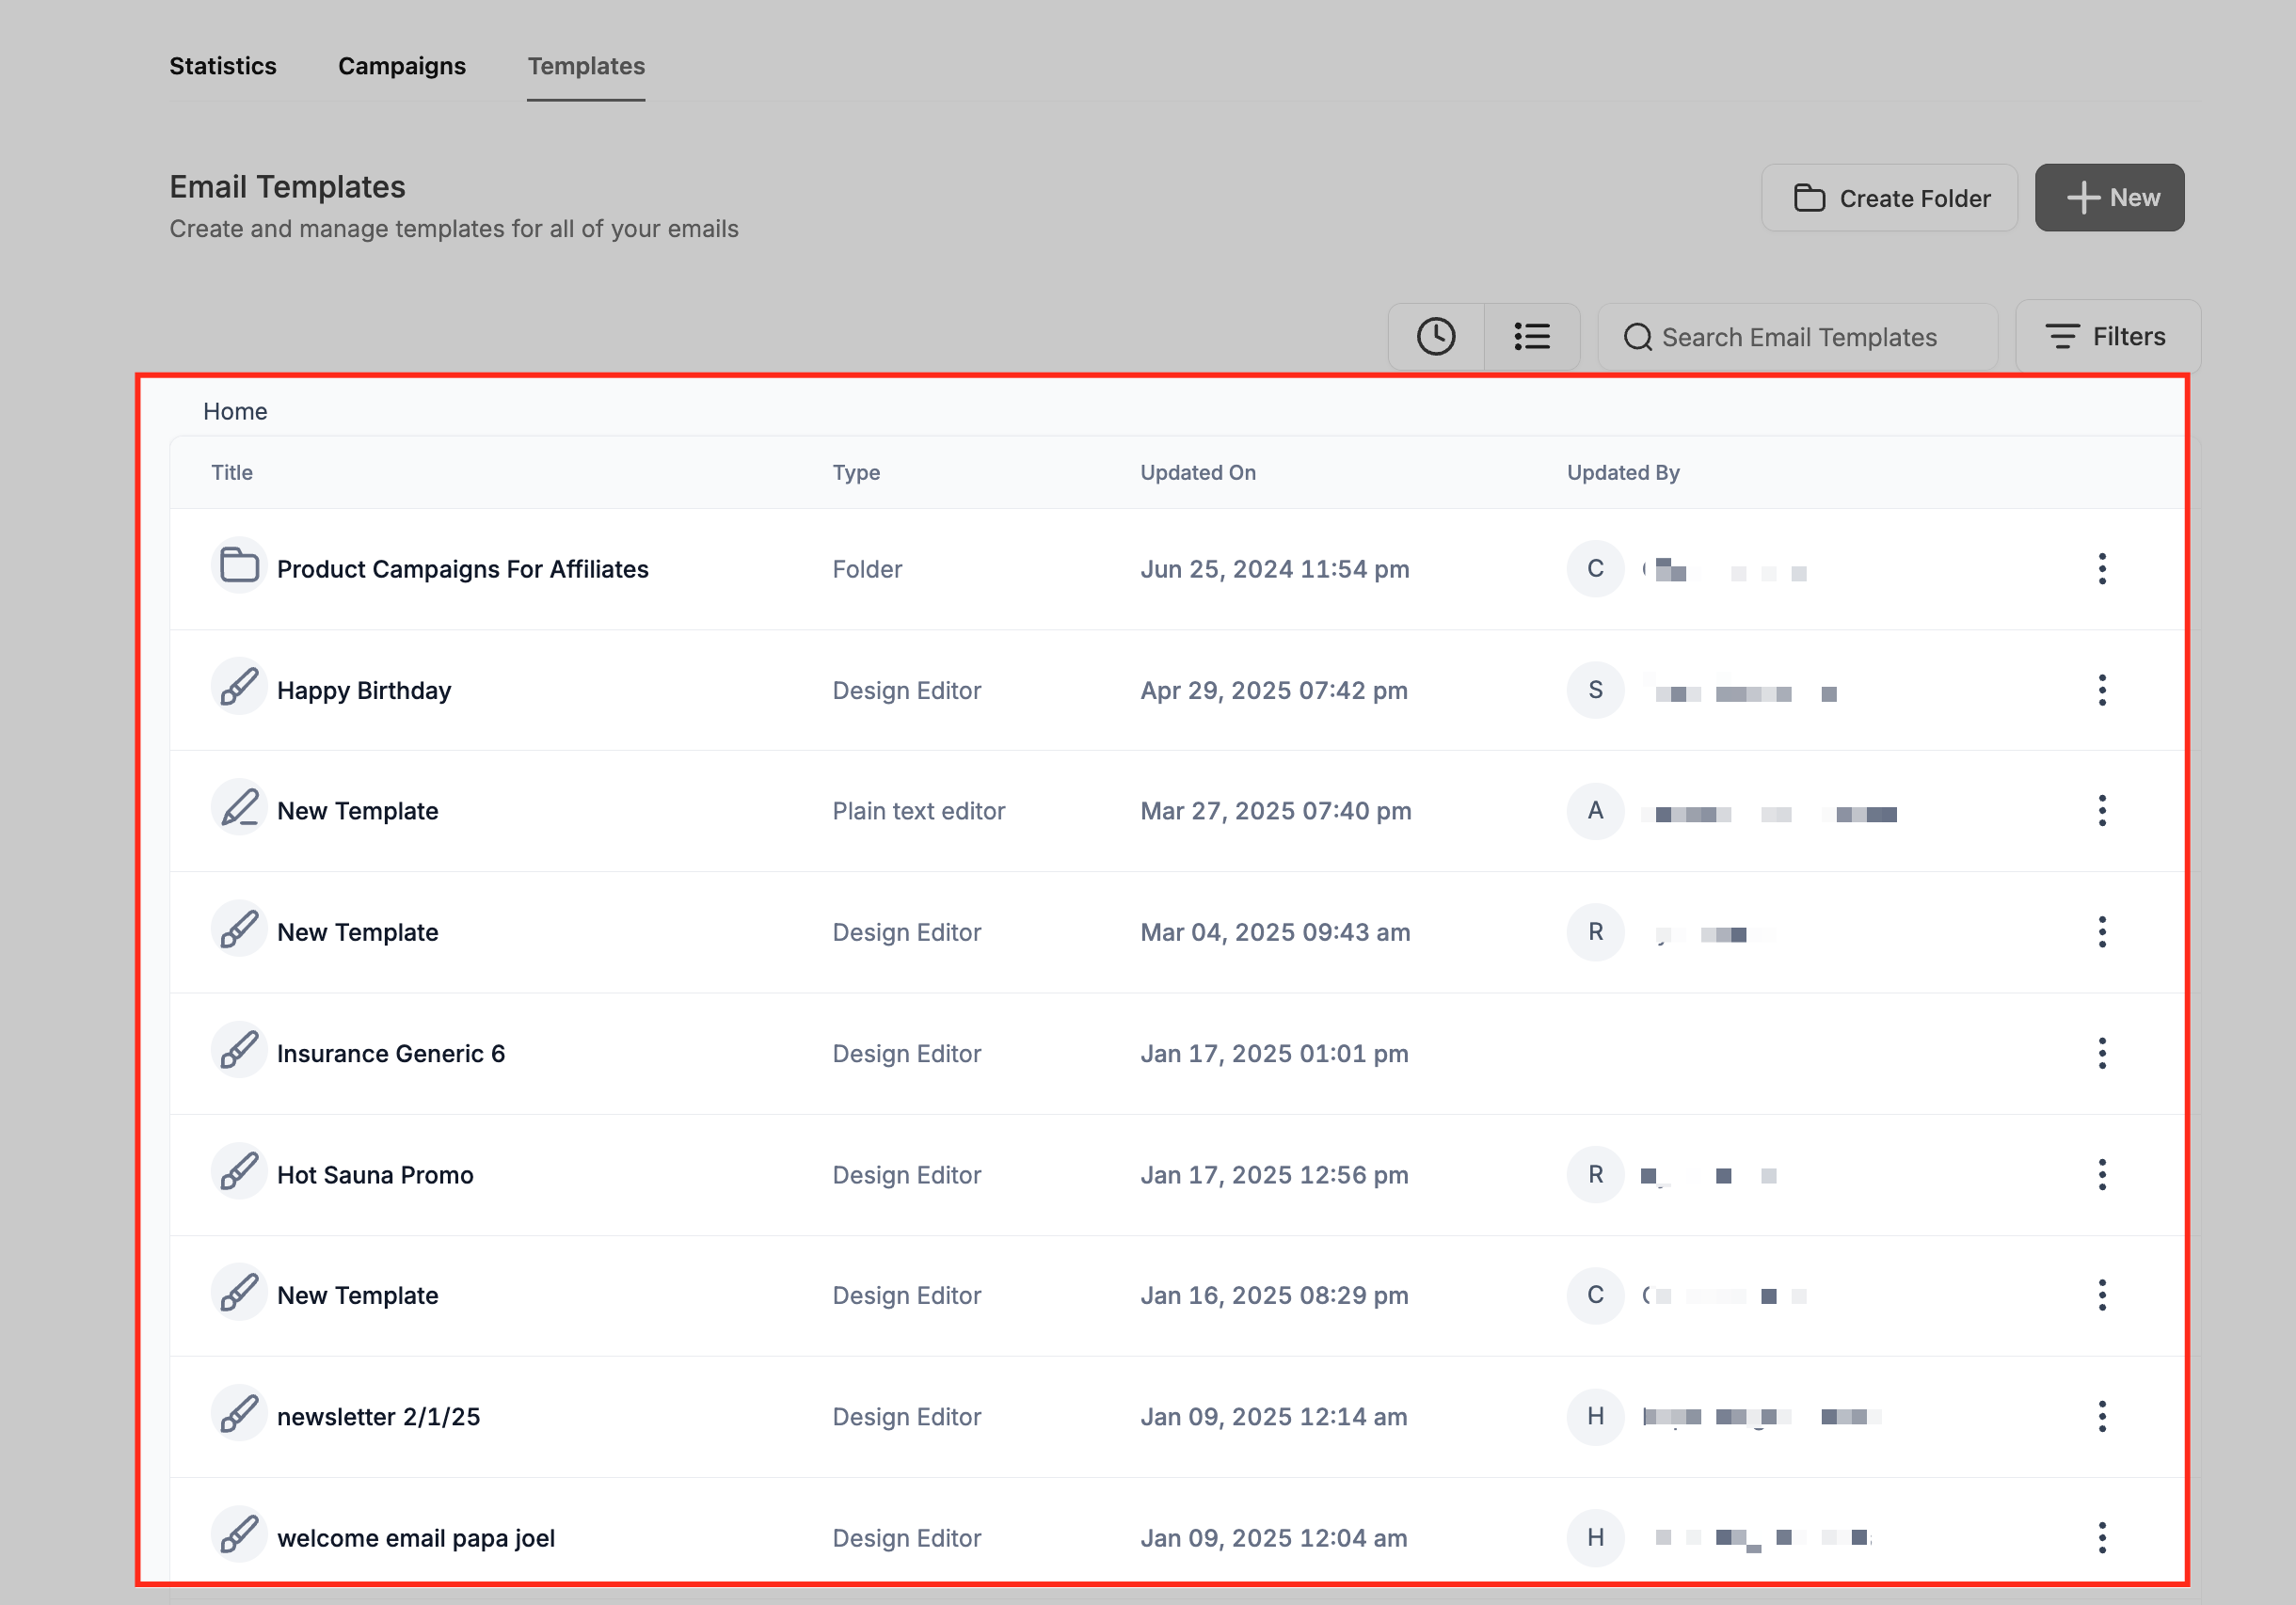Click the Hot Sauna Promo brush icon
The height and width of the screenshot is (1605, 2296).
coord(239,1172)
